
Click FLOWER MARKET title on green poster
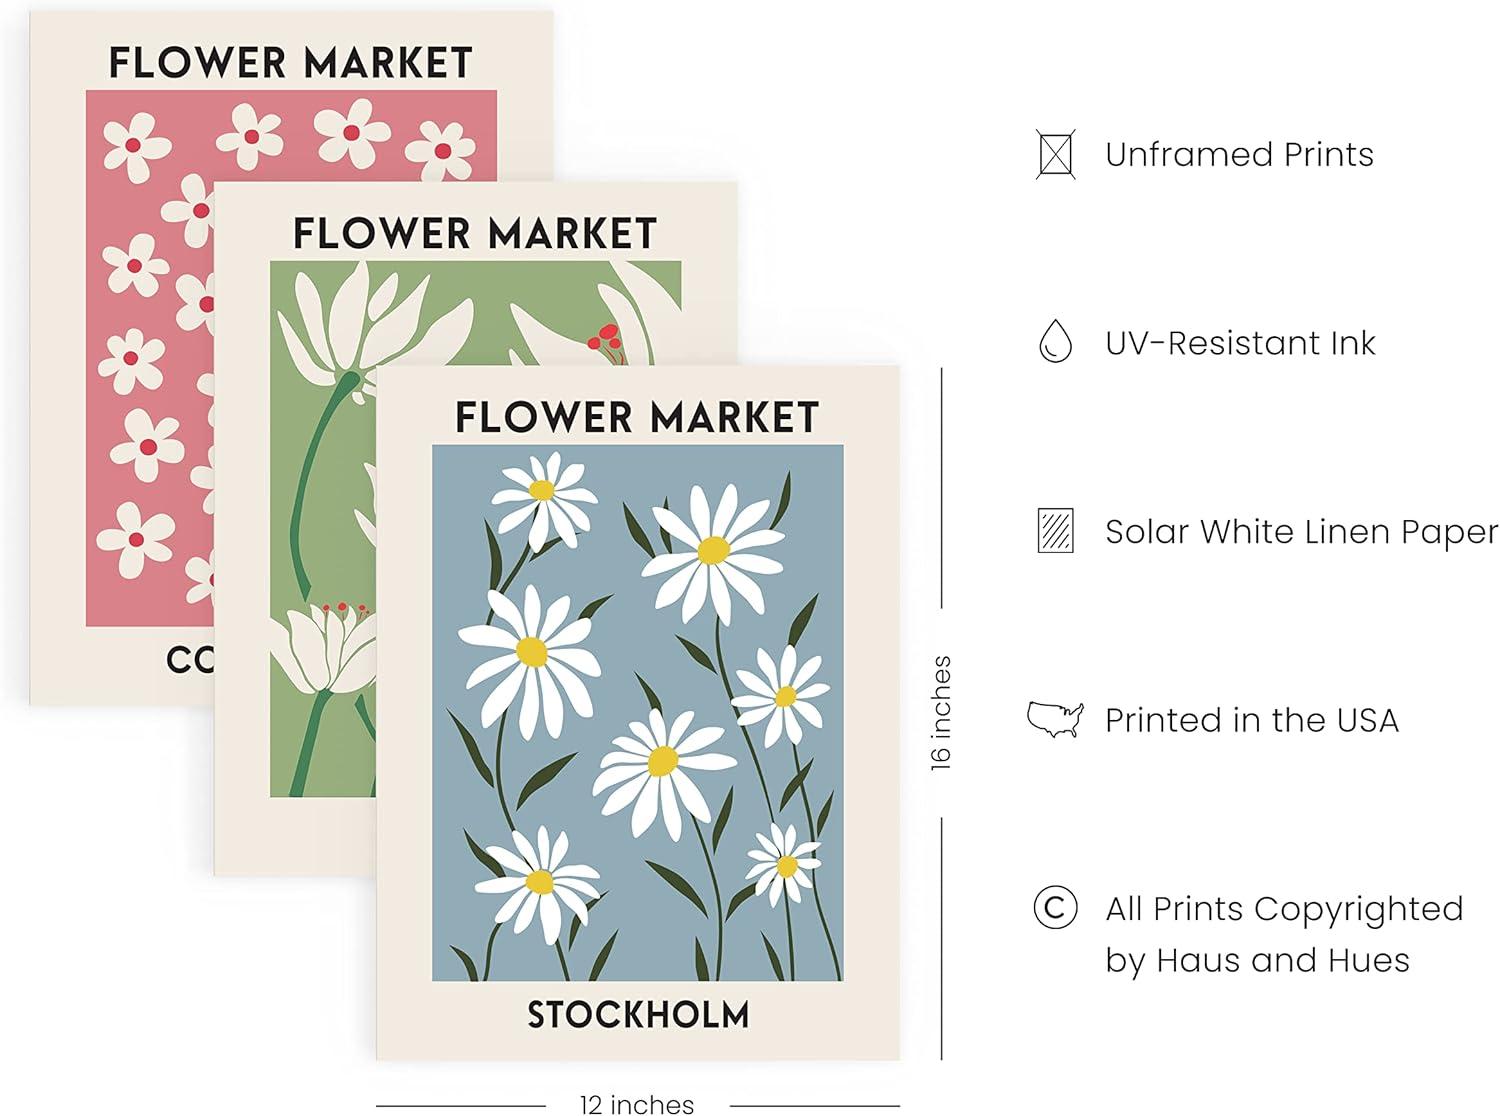pyautogui.click(x=474, y=234)
